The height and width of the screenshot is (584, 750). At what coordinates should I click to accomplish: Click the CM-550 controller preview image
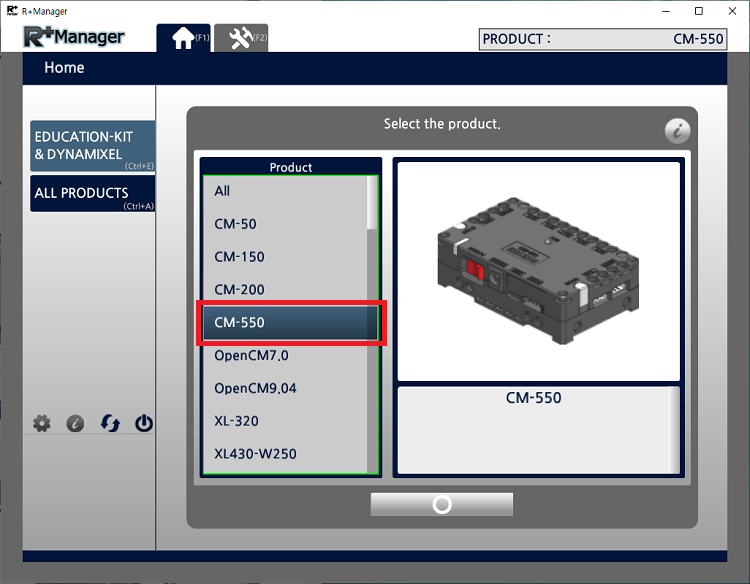[538, 270]
